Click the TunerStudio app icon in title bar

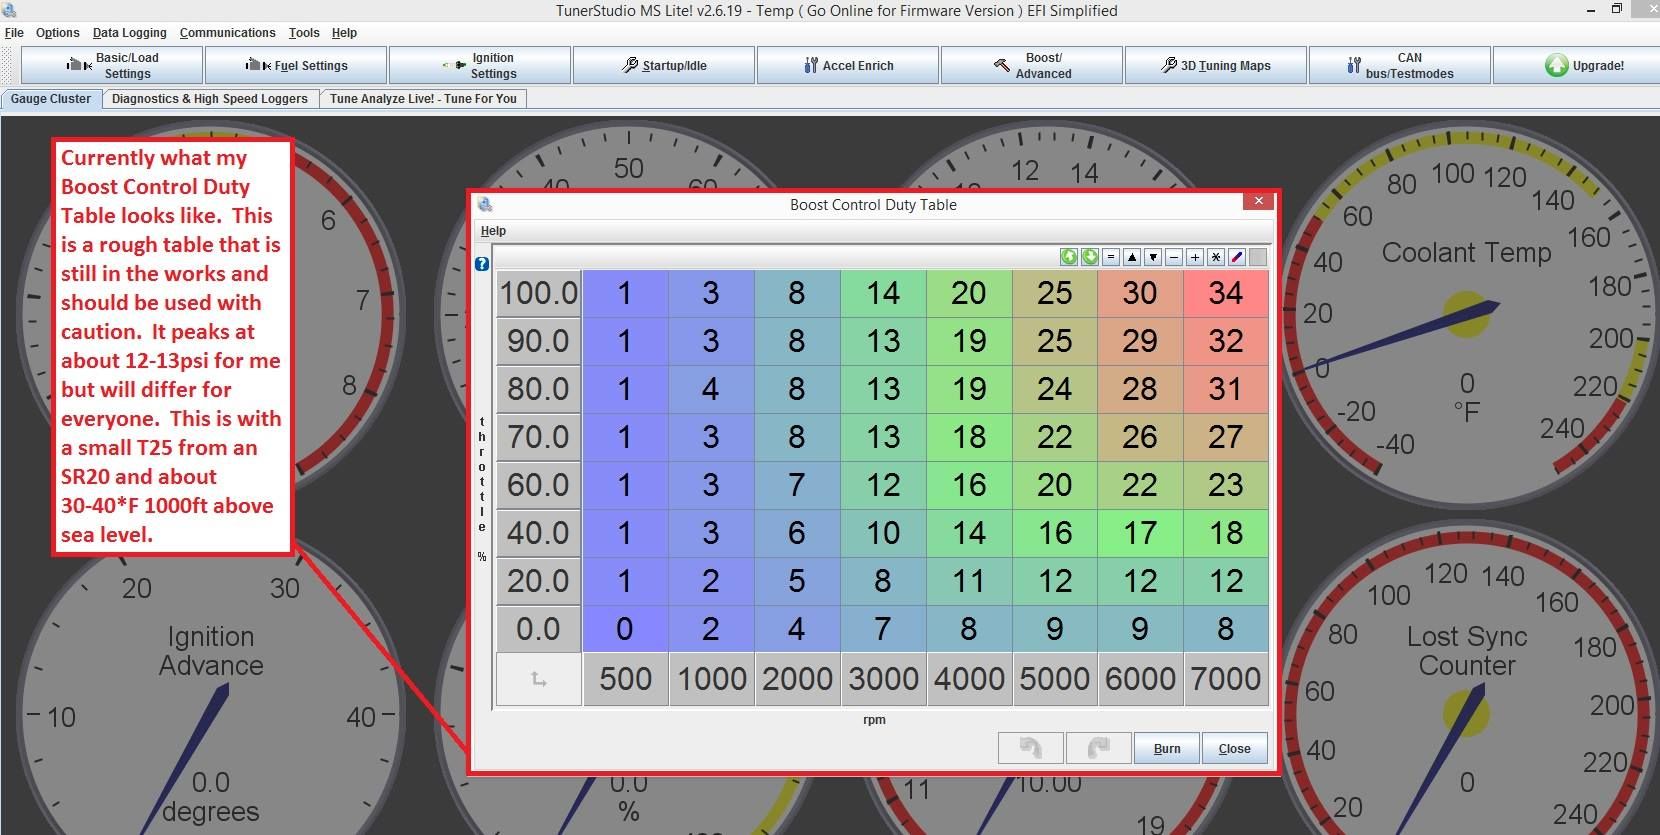pyautogui.click(x=10, y=11)
